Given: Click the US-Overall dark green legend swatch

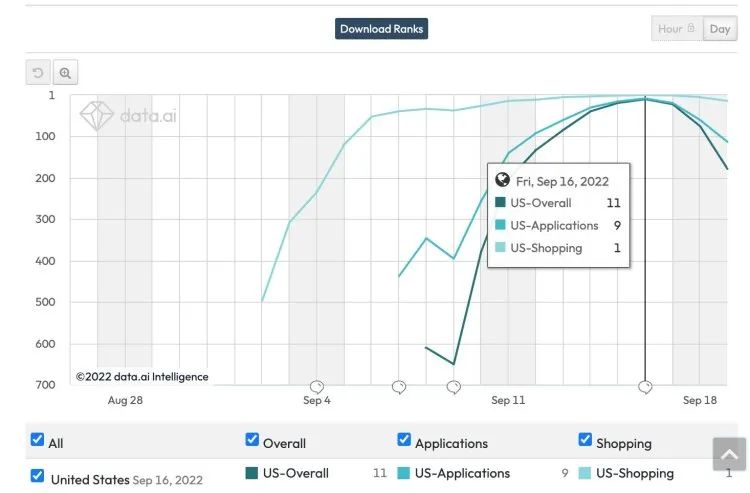Looking at the screenshot, I should [x=252, y=473].
